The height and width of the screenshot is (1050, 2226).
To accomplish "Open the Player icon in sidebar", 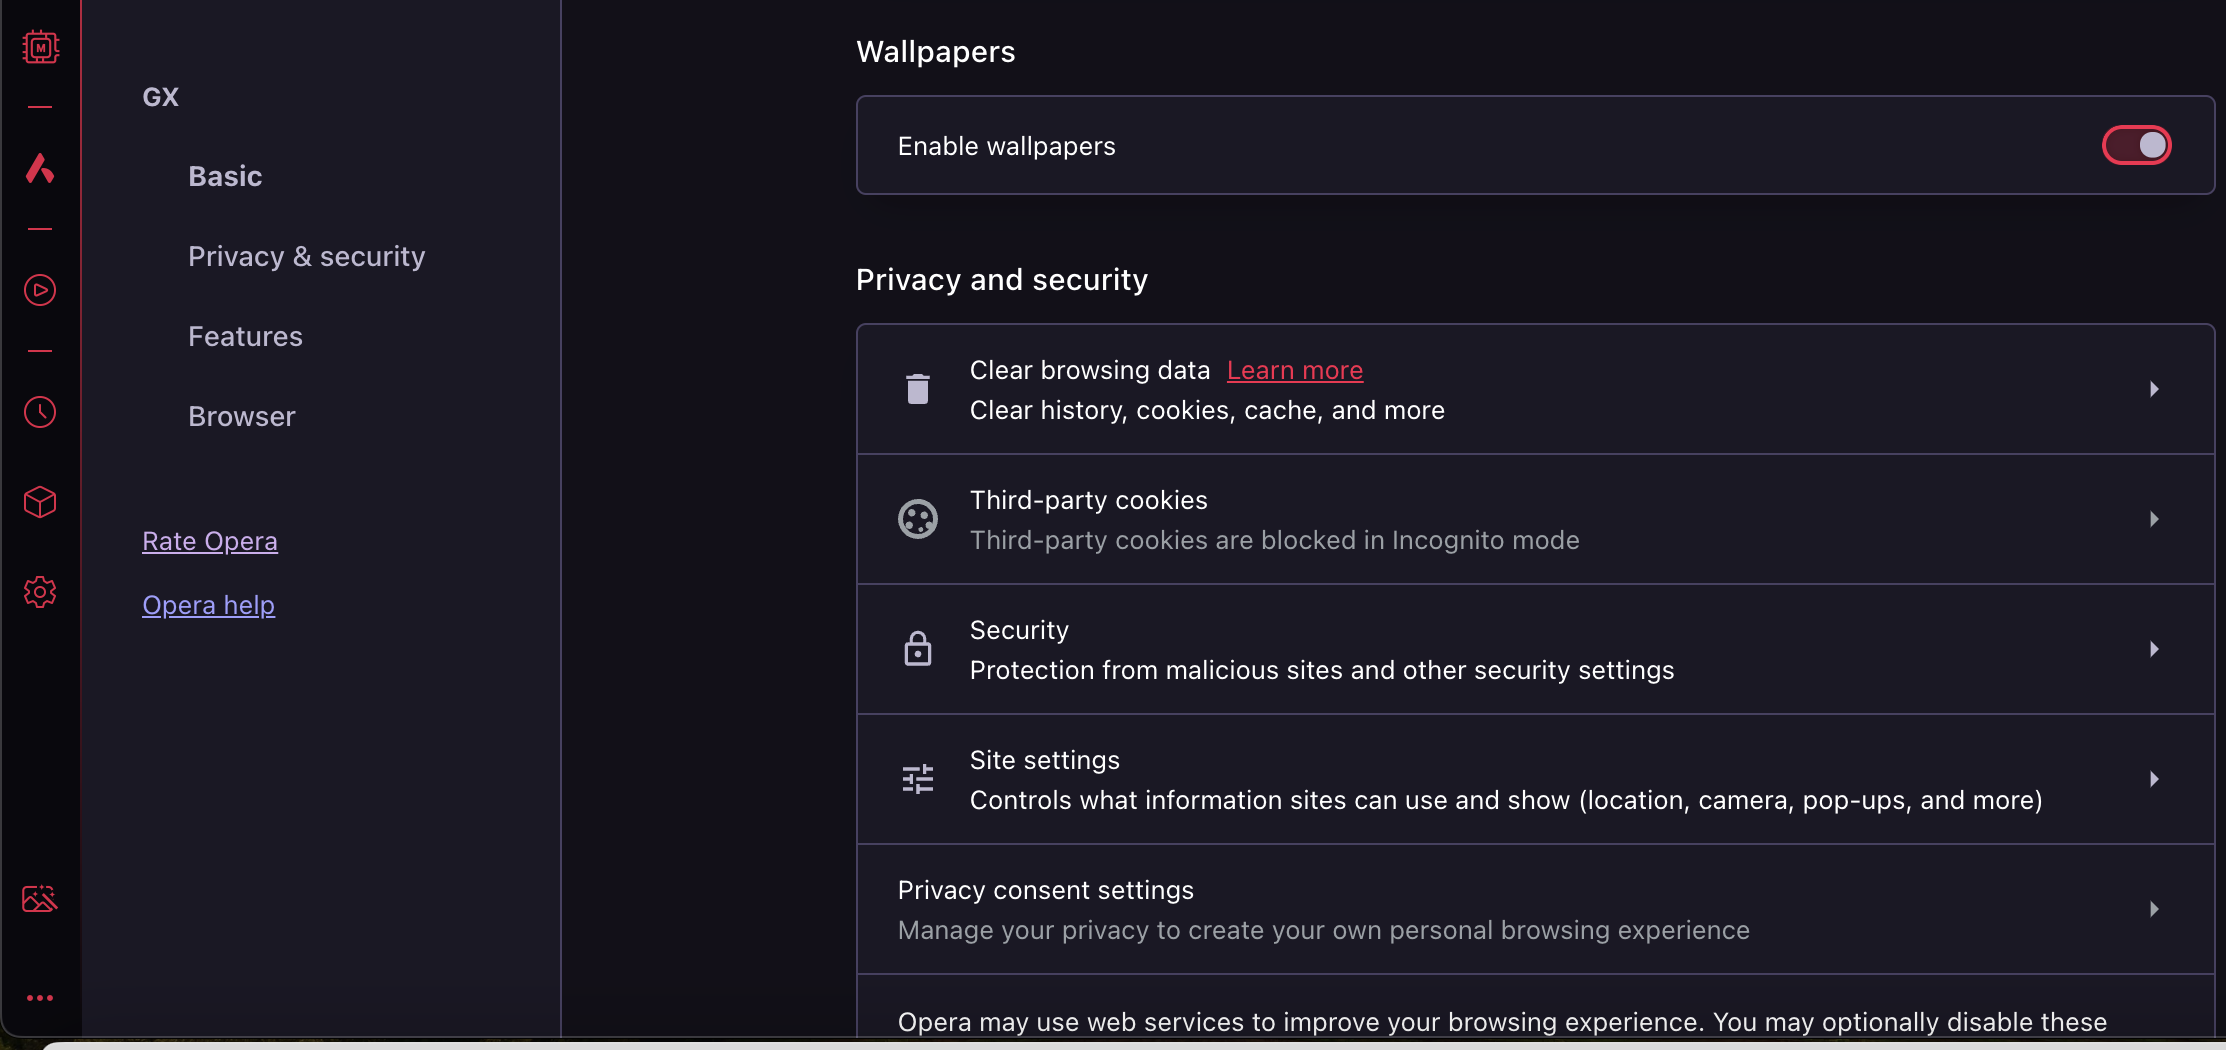I will tap(40, 290).
